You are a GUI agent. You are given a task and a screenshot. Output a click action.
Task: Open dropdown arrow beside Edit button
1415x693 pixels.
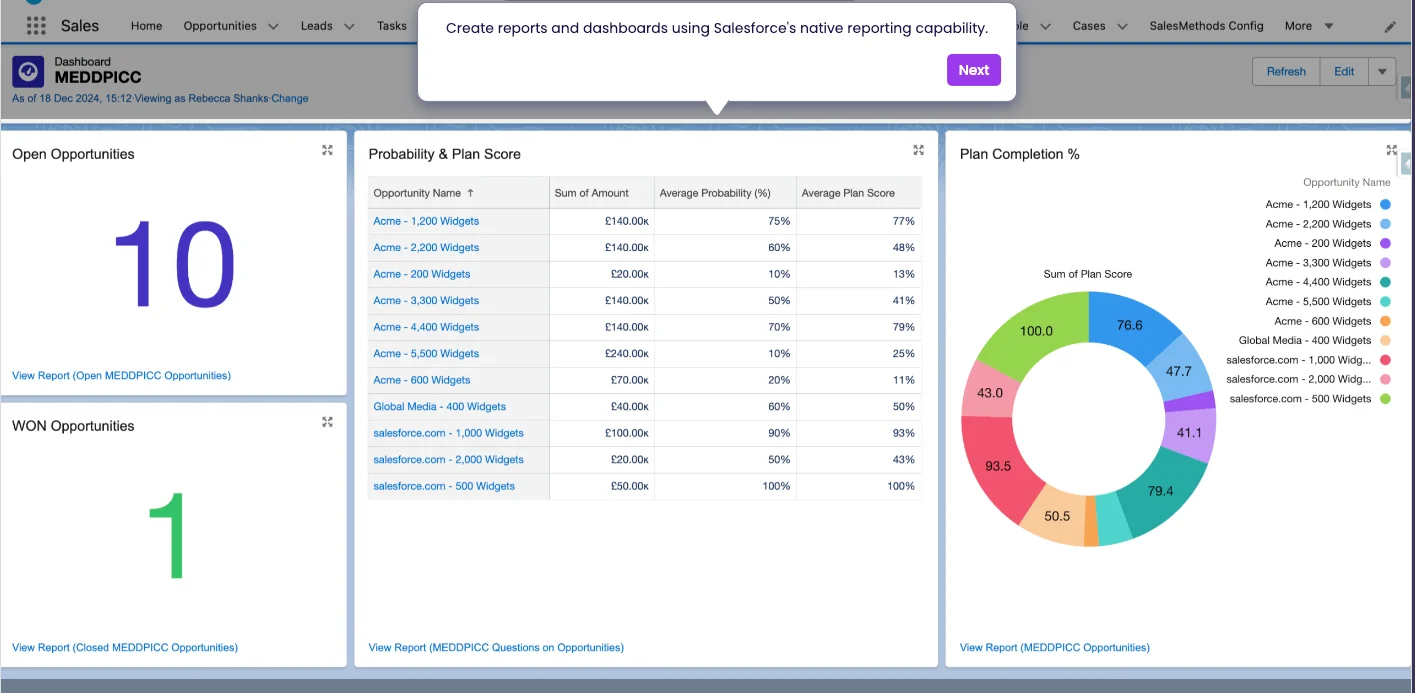tap(1382, 71)
